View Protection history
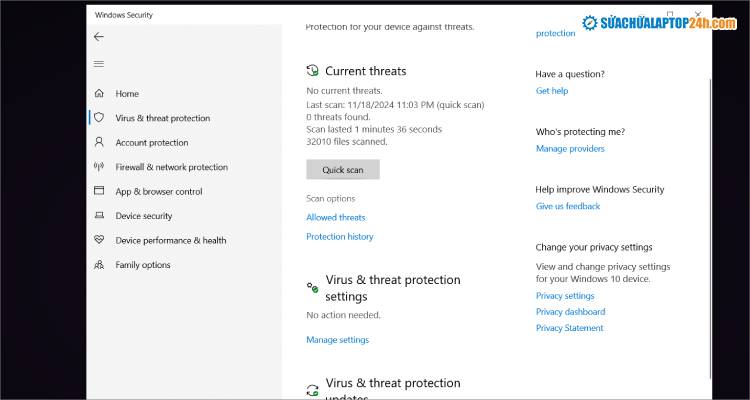The image size is (750, 400). tap(339, 237)
